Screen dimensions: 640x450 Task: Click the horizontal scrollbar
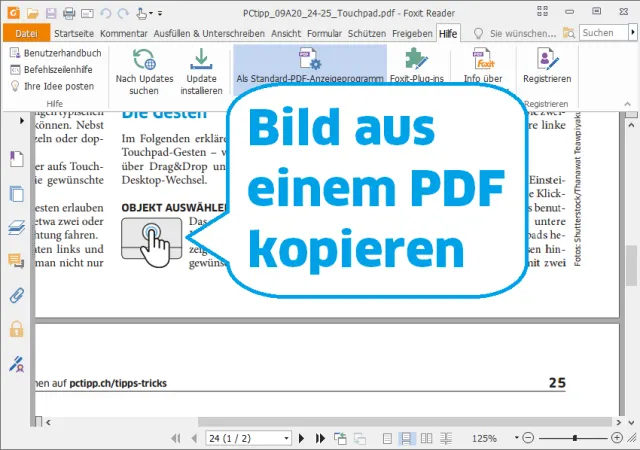tap(404, 422)
